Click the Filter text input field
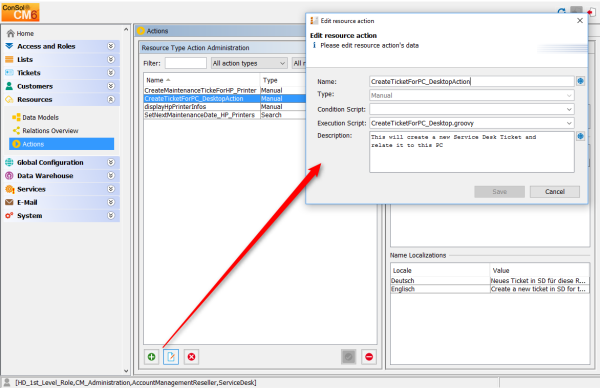The height and width of the screenshot is (388, 600). [186, 63]
